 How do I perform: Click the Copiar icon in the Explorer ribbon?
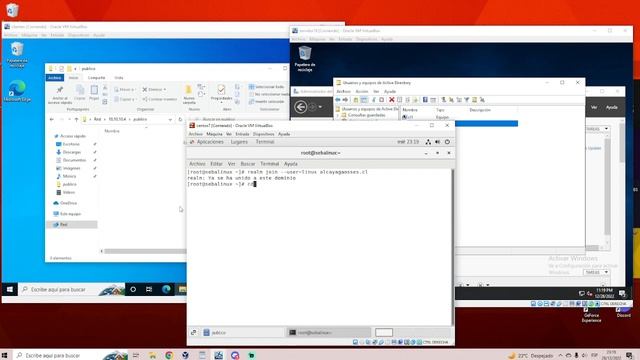point(80,90)
